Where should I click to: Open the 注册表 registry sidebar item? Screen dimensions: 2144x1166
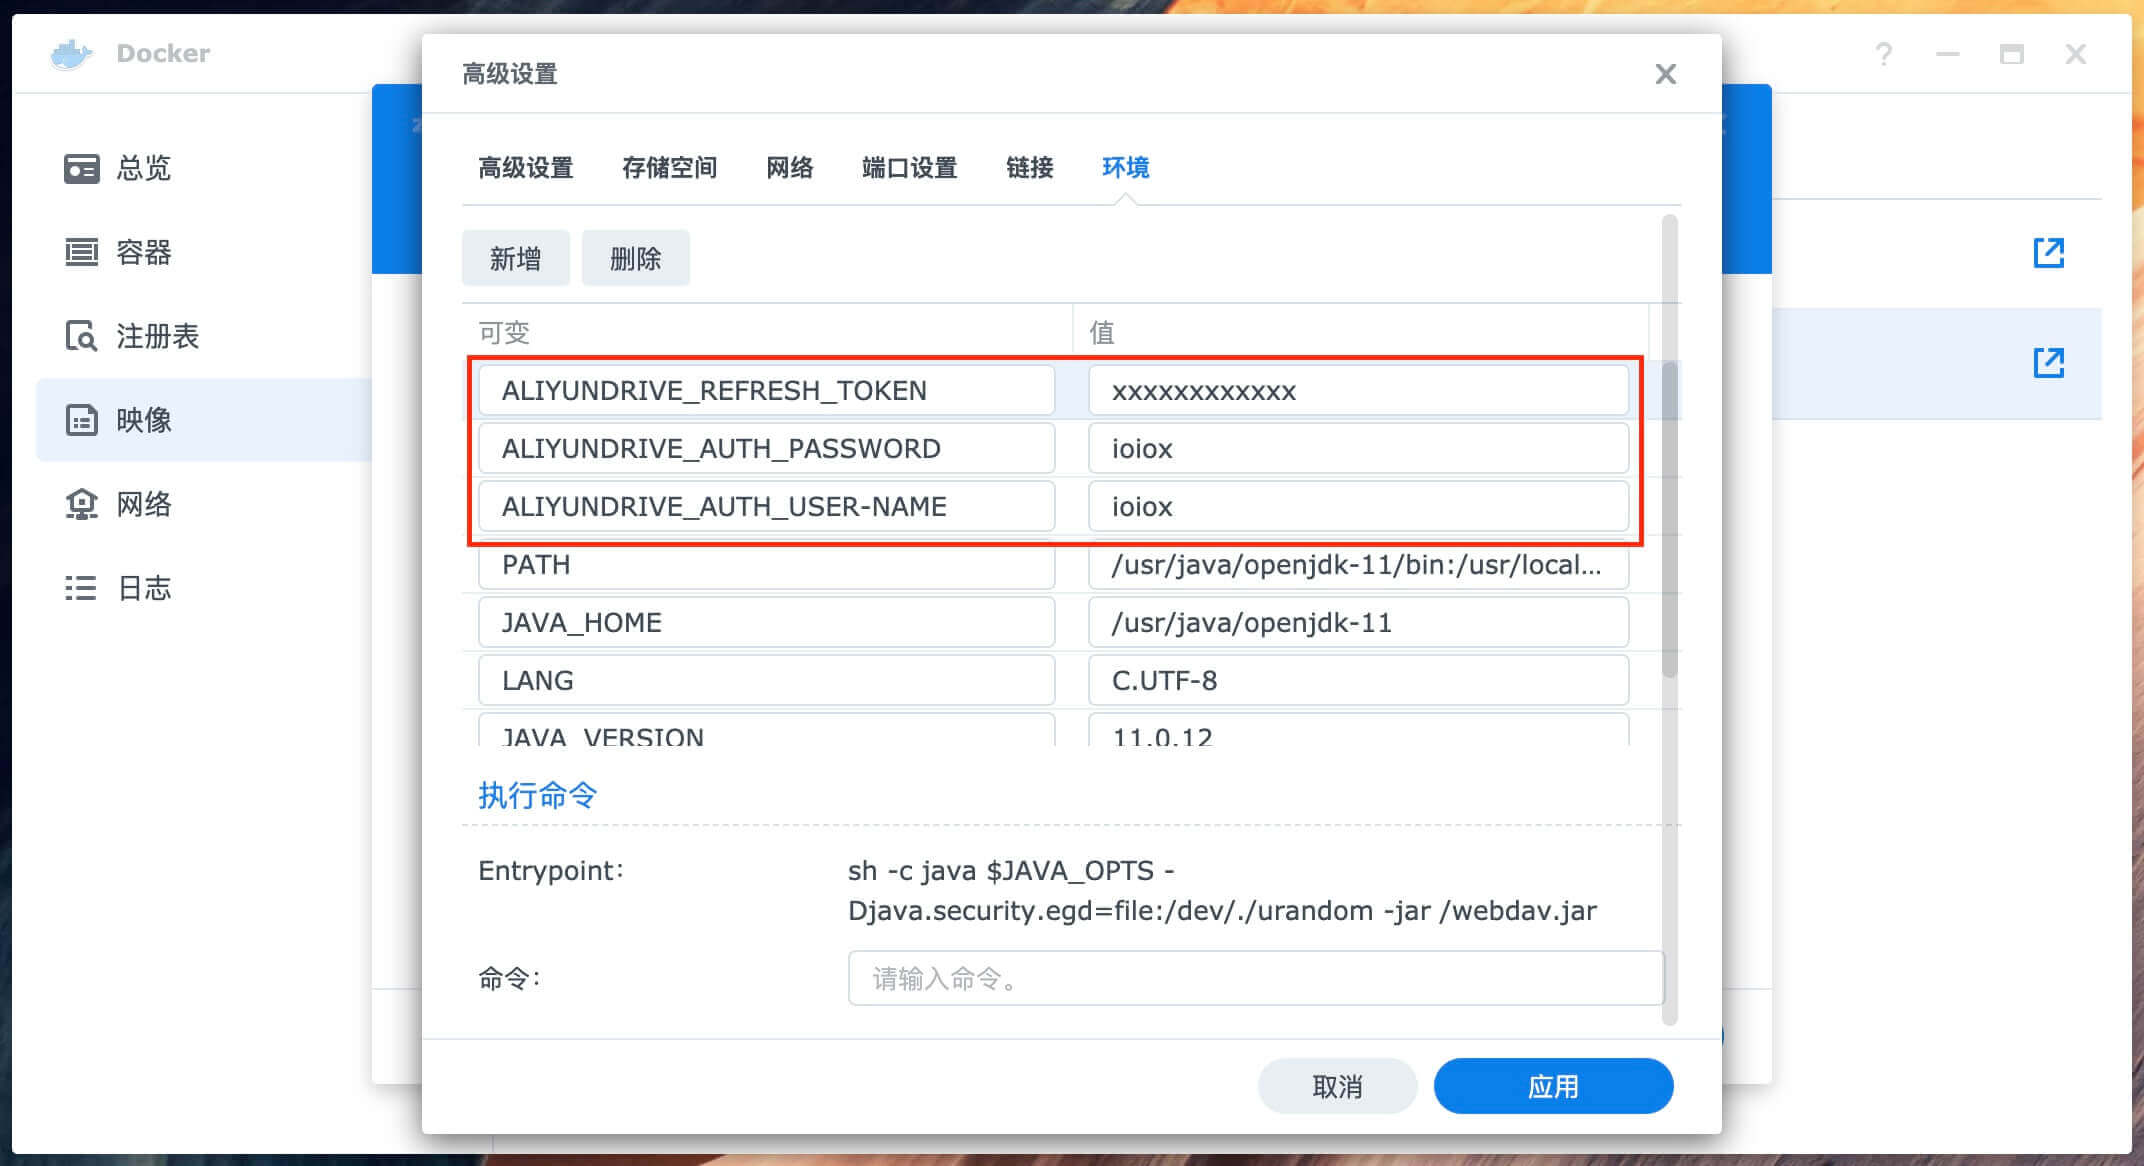point(132,336)
